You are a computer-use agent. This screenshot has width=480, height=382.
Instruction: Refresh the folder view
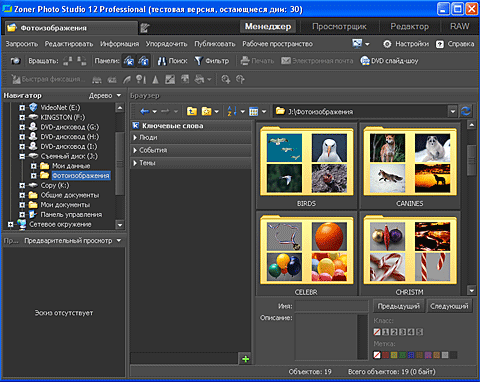pos(466,111)
